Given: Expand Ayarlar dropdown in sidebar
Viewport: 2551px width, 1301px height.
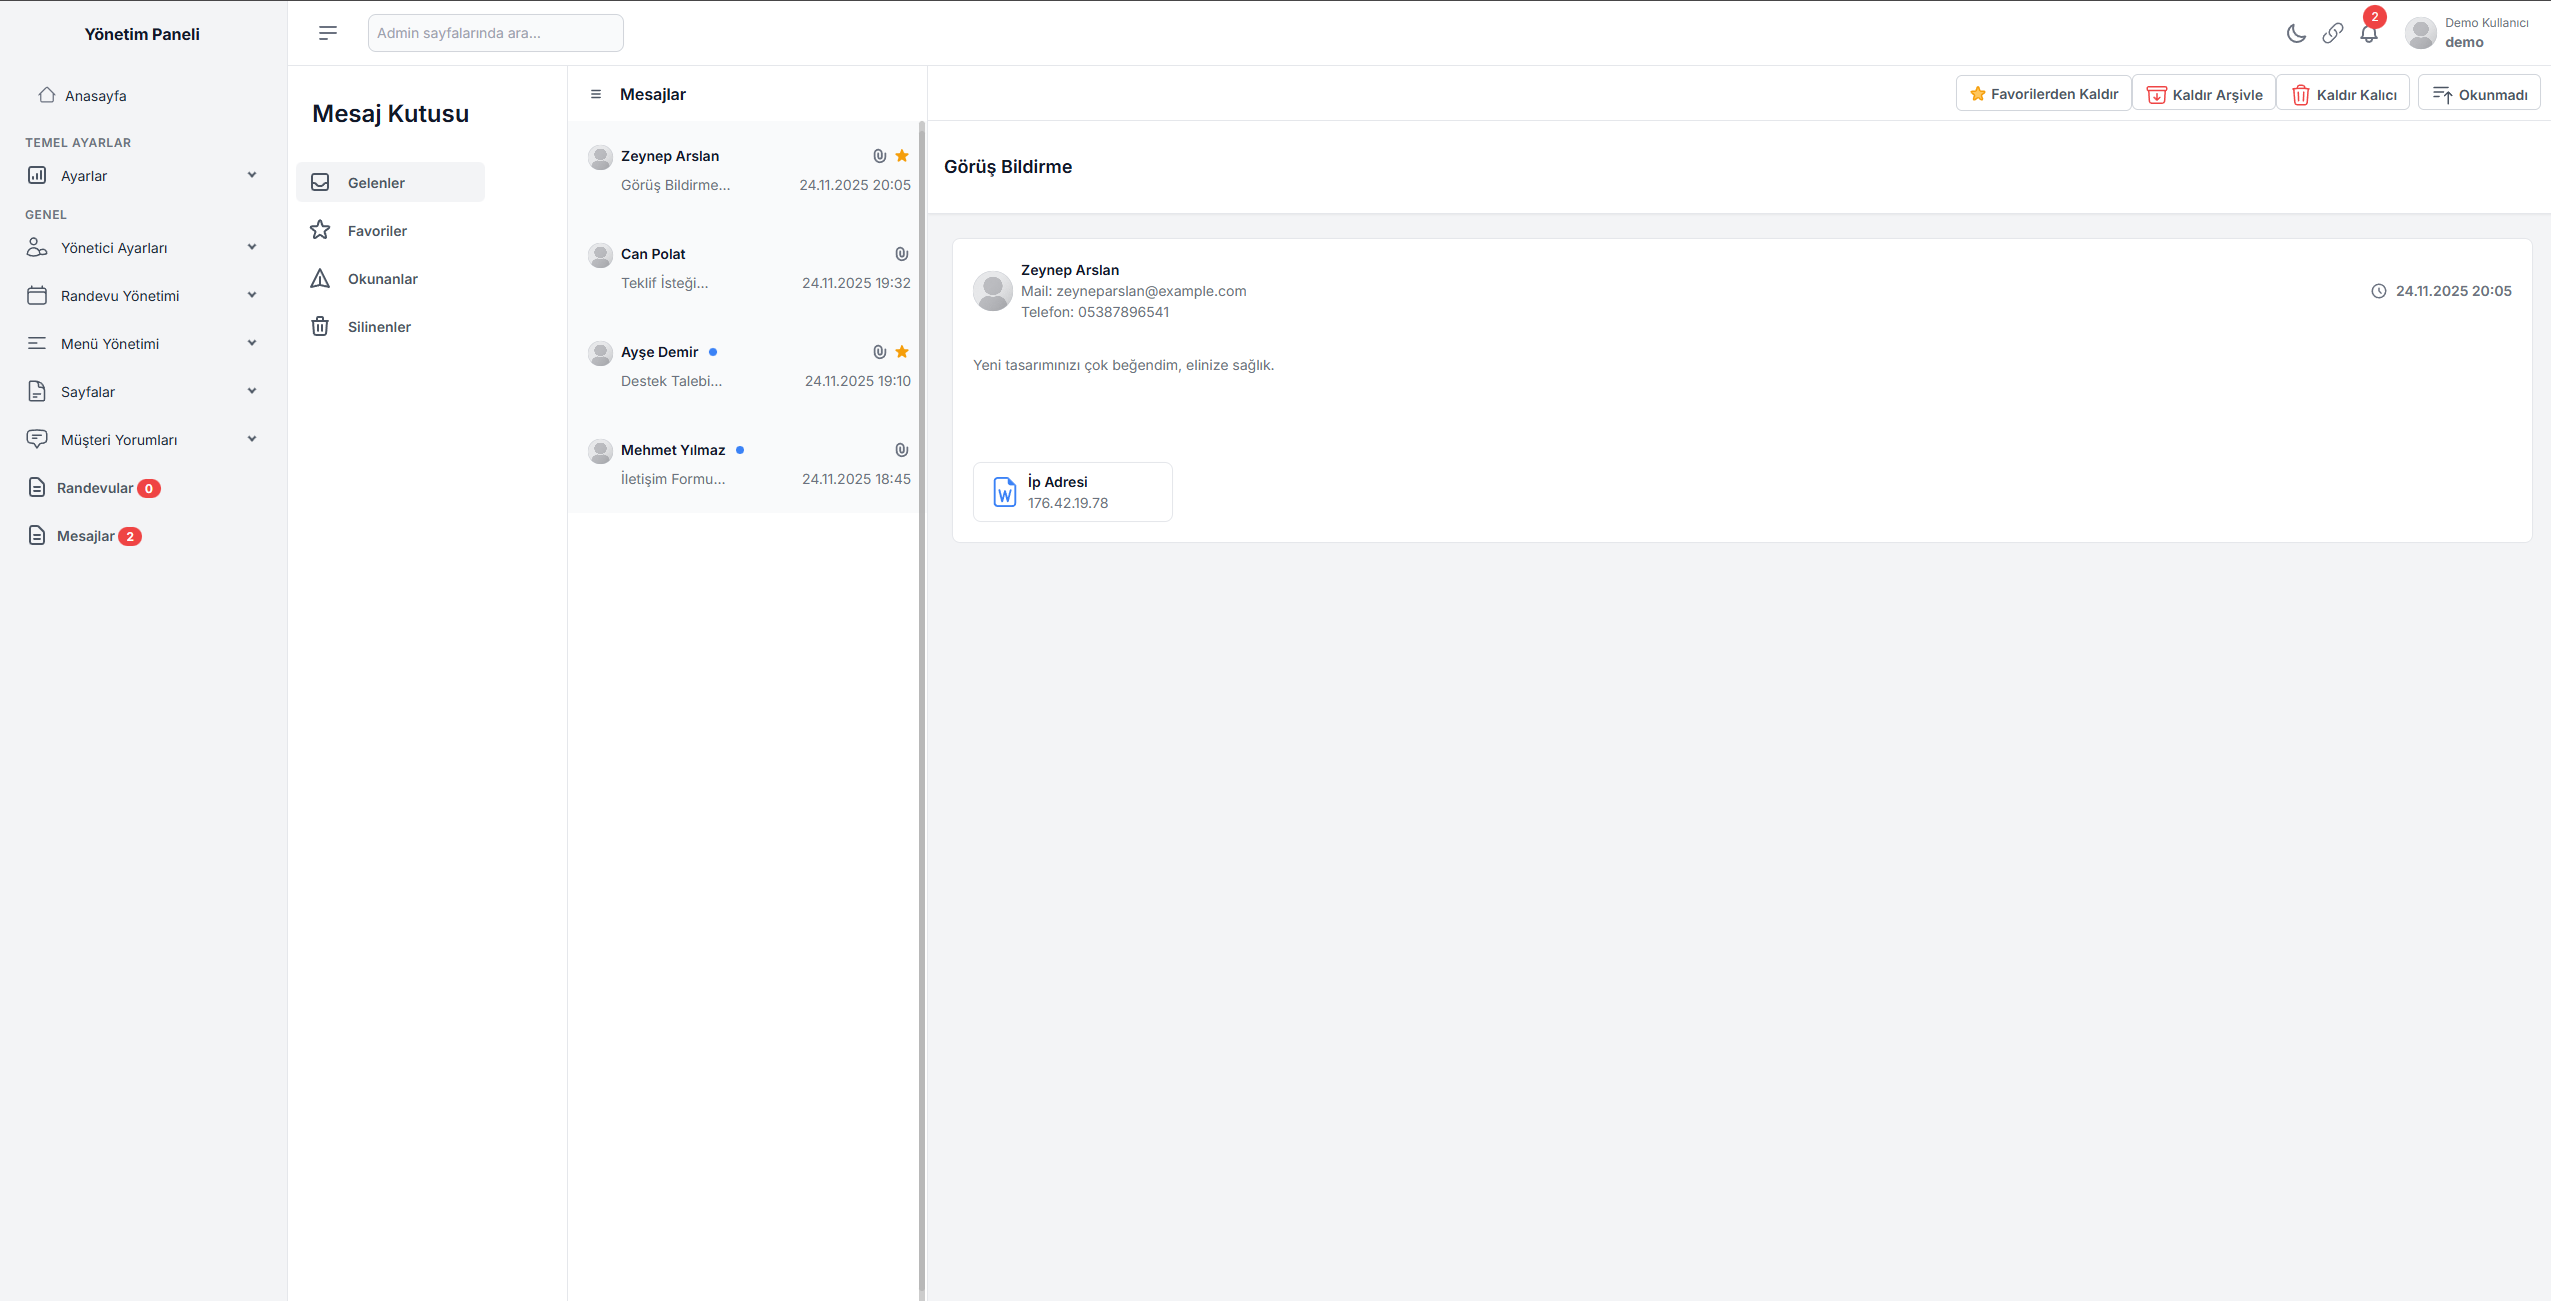Looking at the screenshot, I should click(x=252, y=175).
